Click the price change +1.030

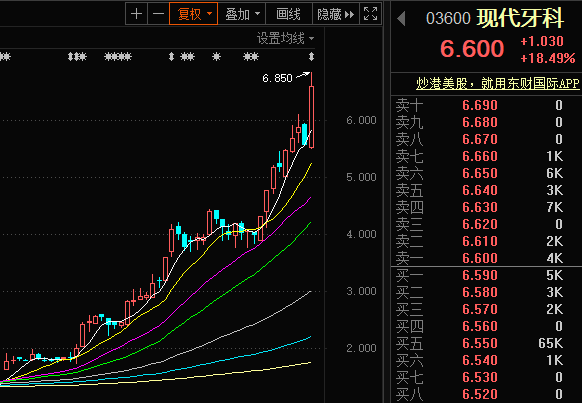542,41
